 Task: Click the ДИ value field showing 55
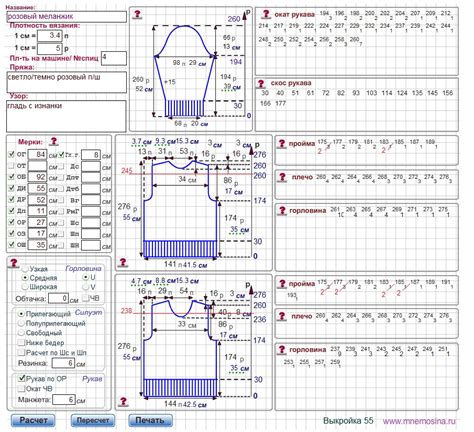tap(37, 188)
